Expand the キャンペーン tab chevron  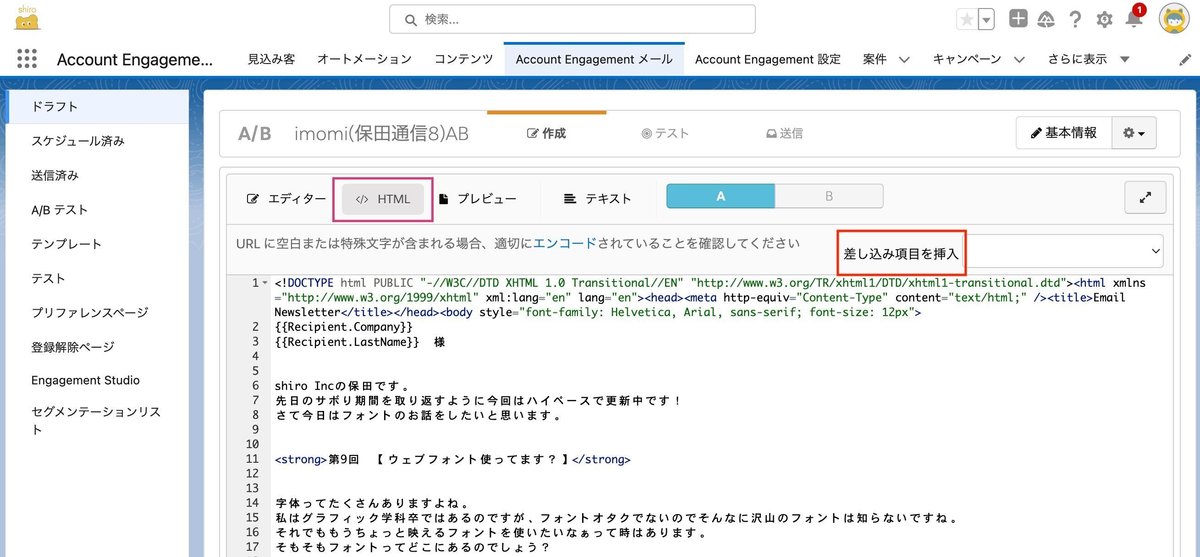[1018, 59]
